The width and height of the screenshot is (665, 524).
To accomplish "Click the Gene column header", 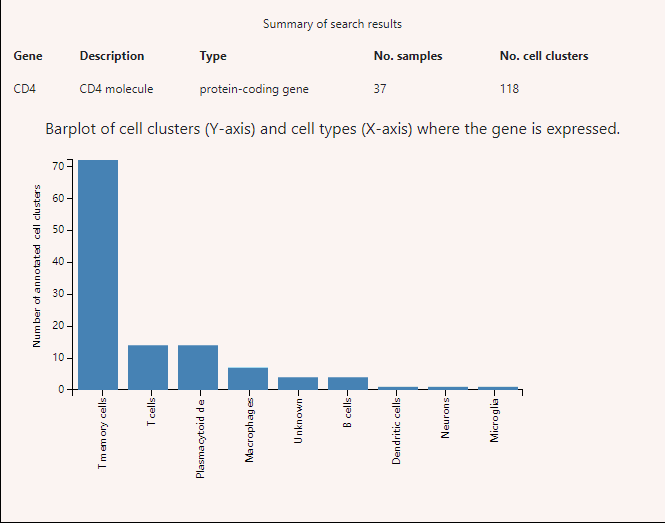I will coord(28,56).
